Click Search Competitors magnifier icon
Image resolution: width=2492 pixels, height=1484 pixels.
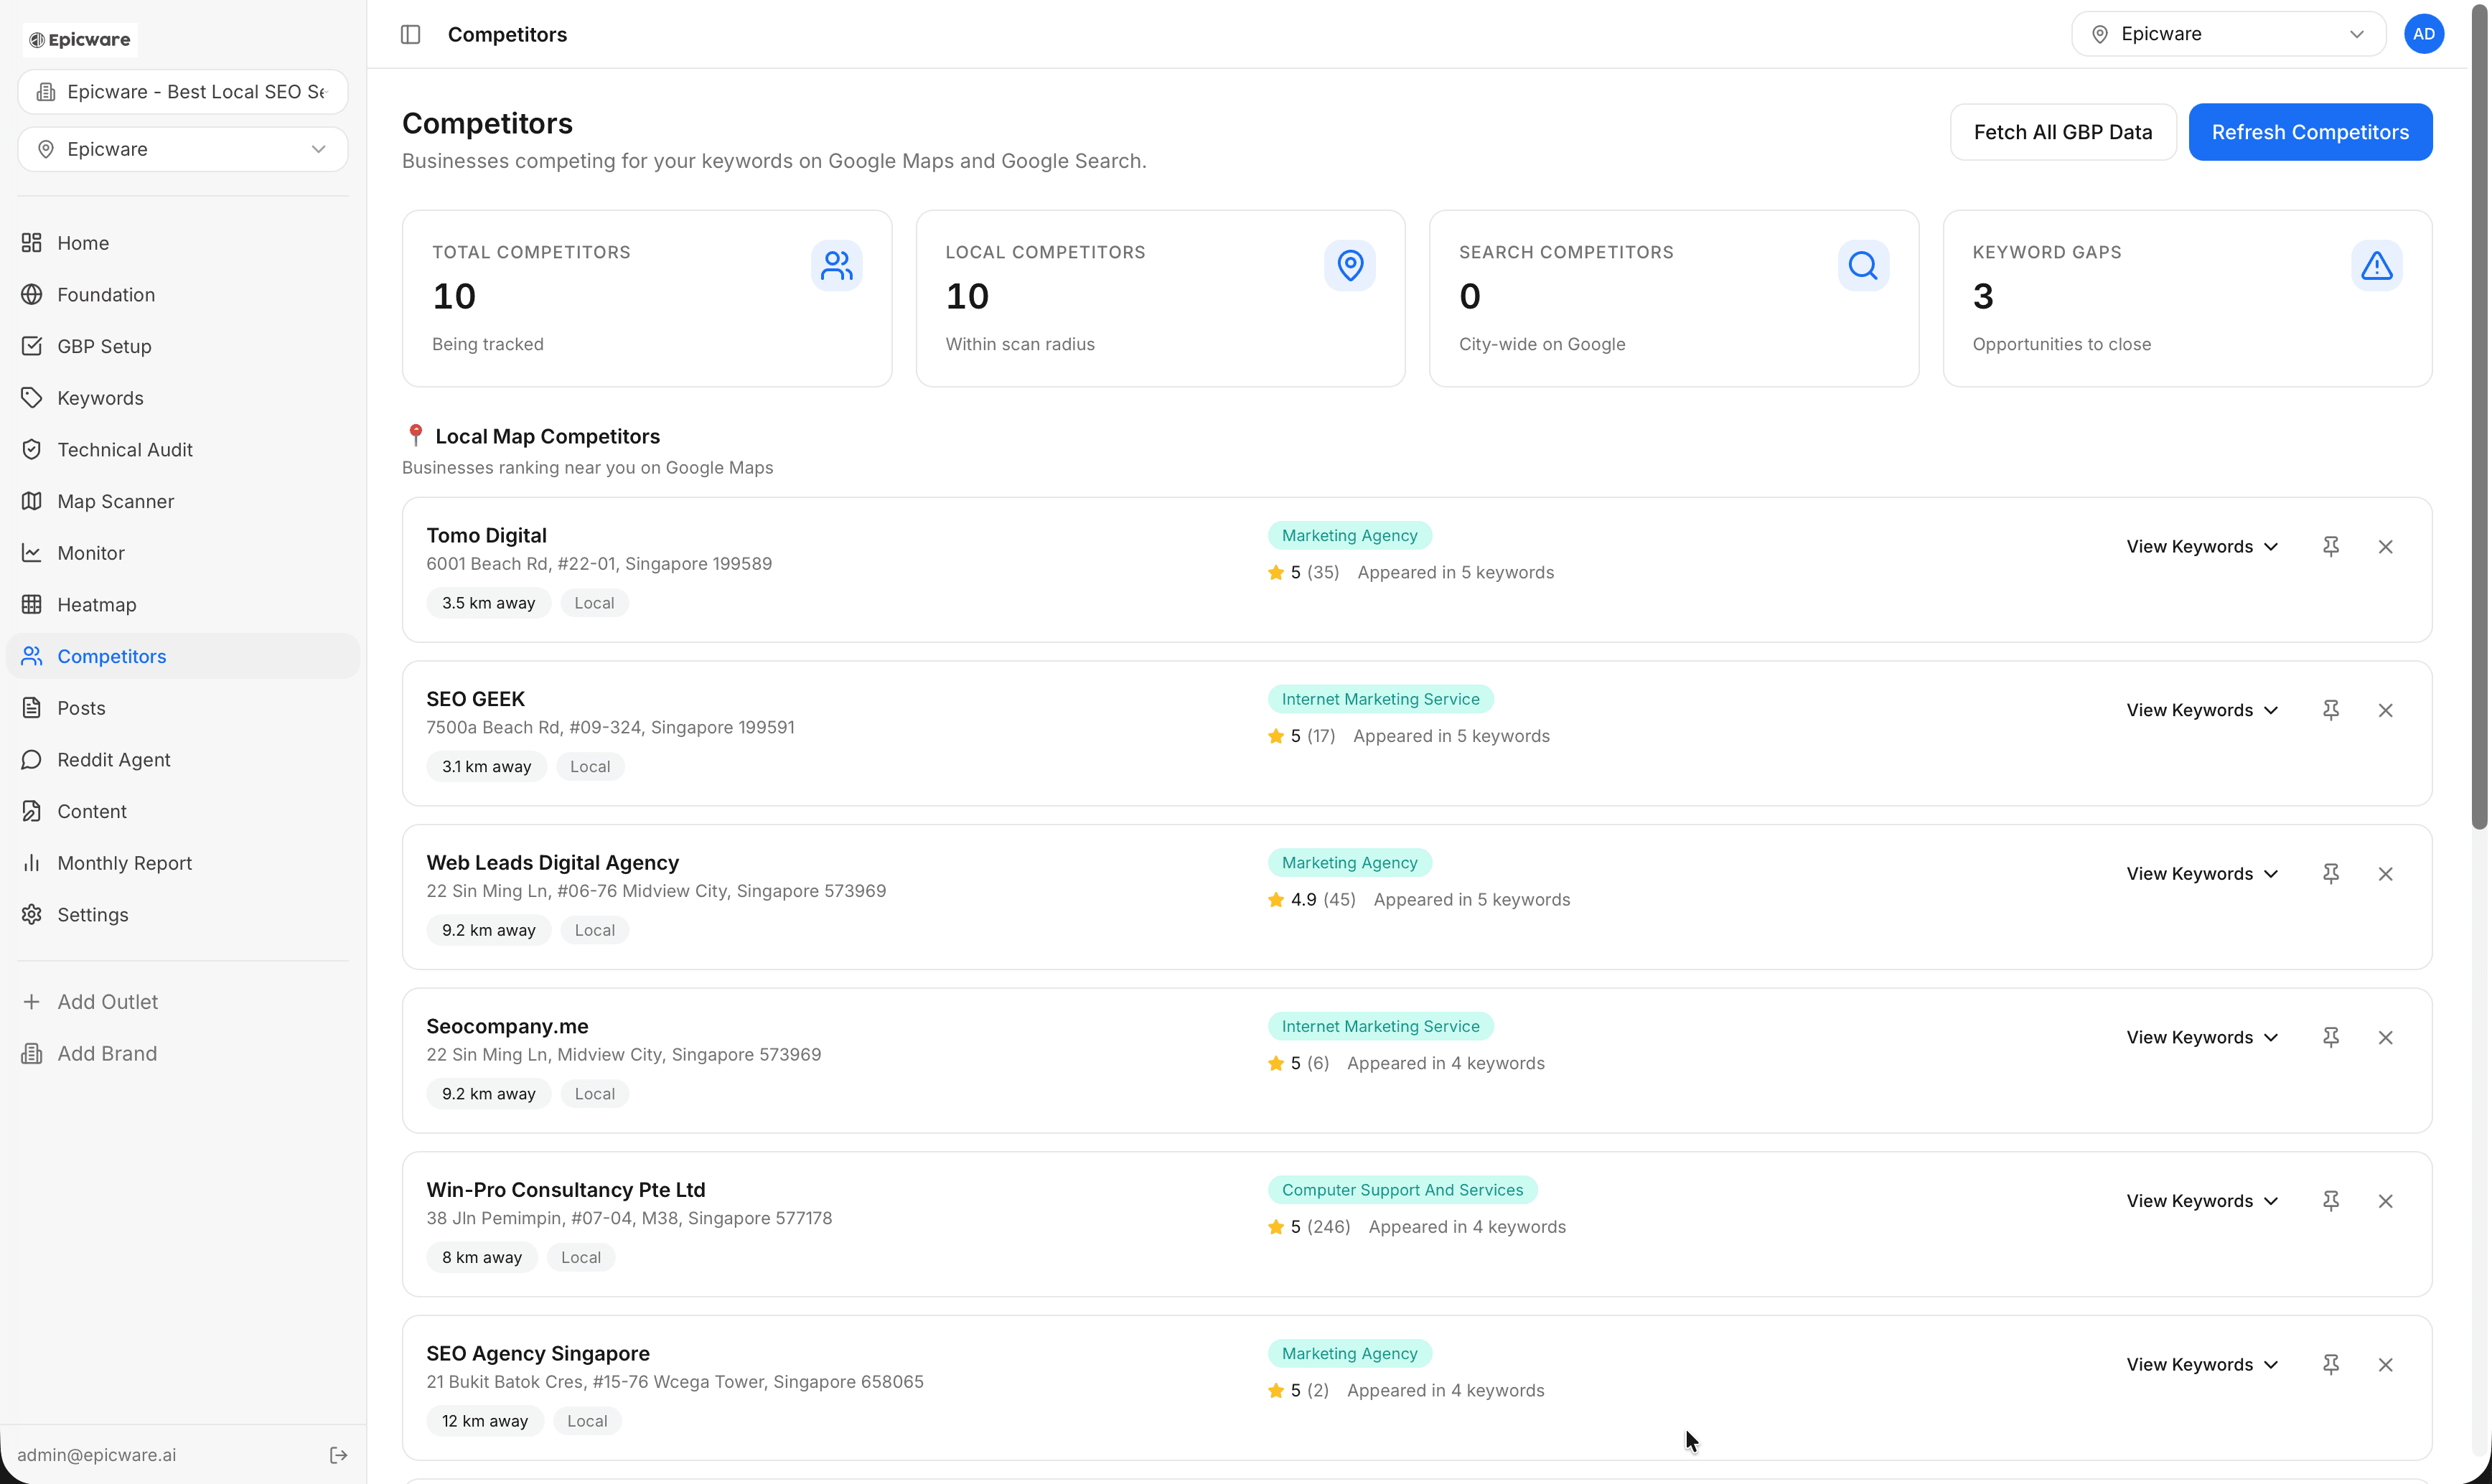click(1863, 265)
